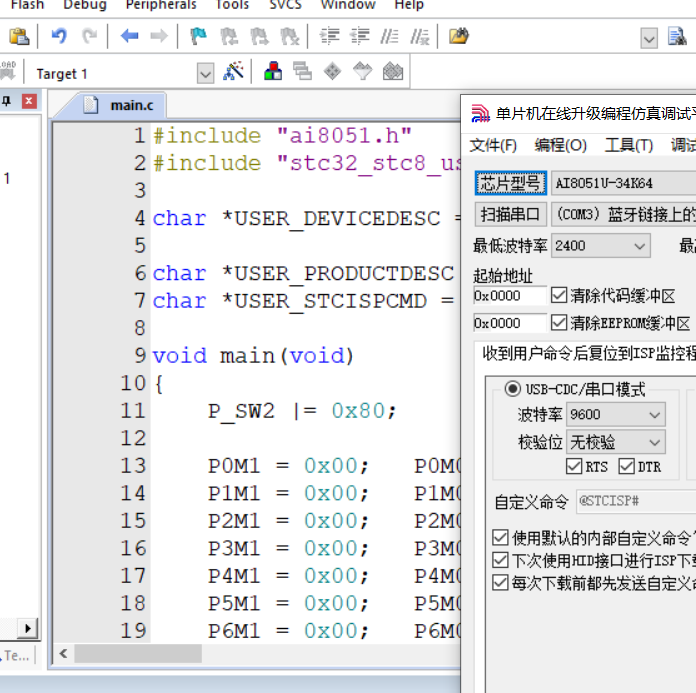Insert or remove bookmark flag
Viewport: 696px width, 693px height.
tap(198, 36)
